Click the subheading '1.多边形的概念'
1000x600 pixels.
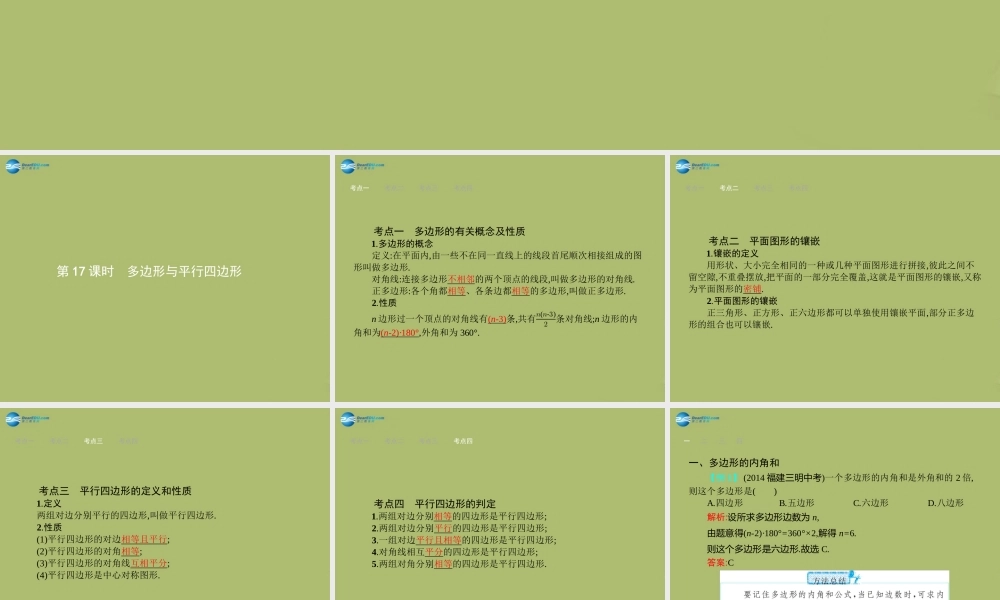click(x=402, y=244)
